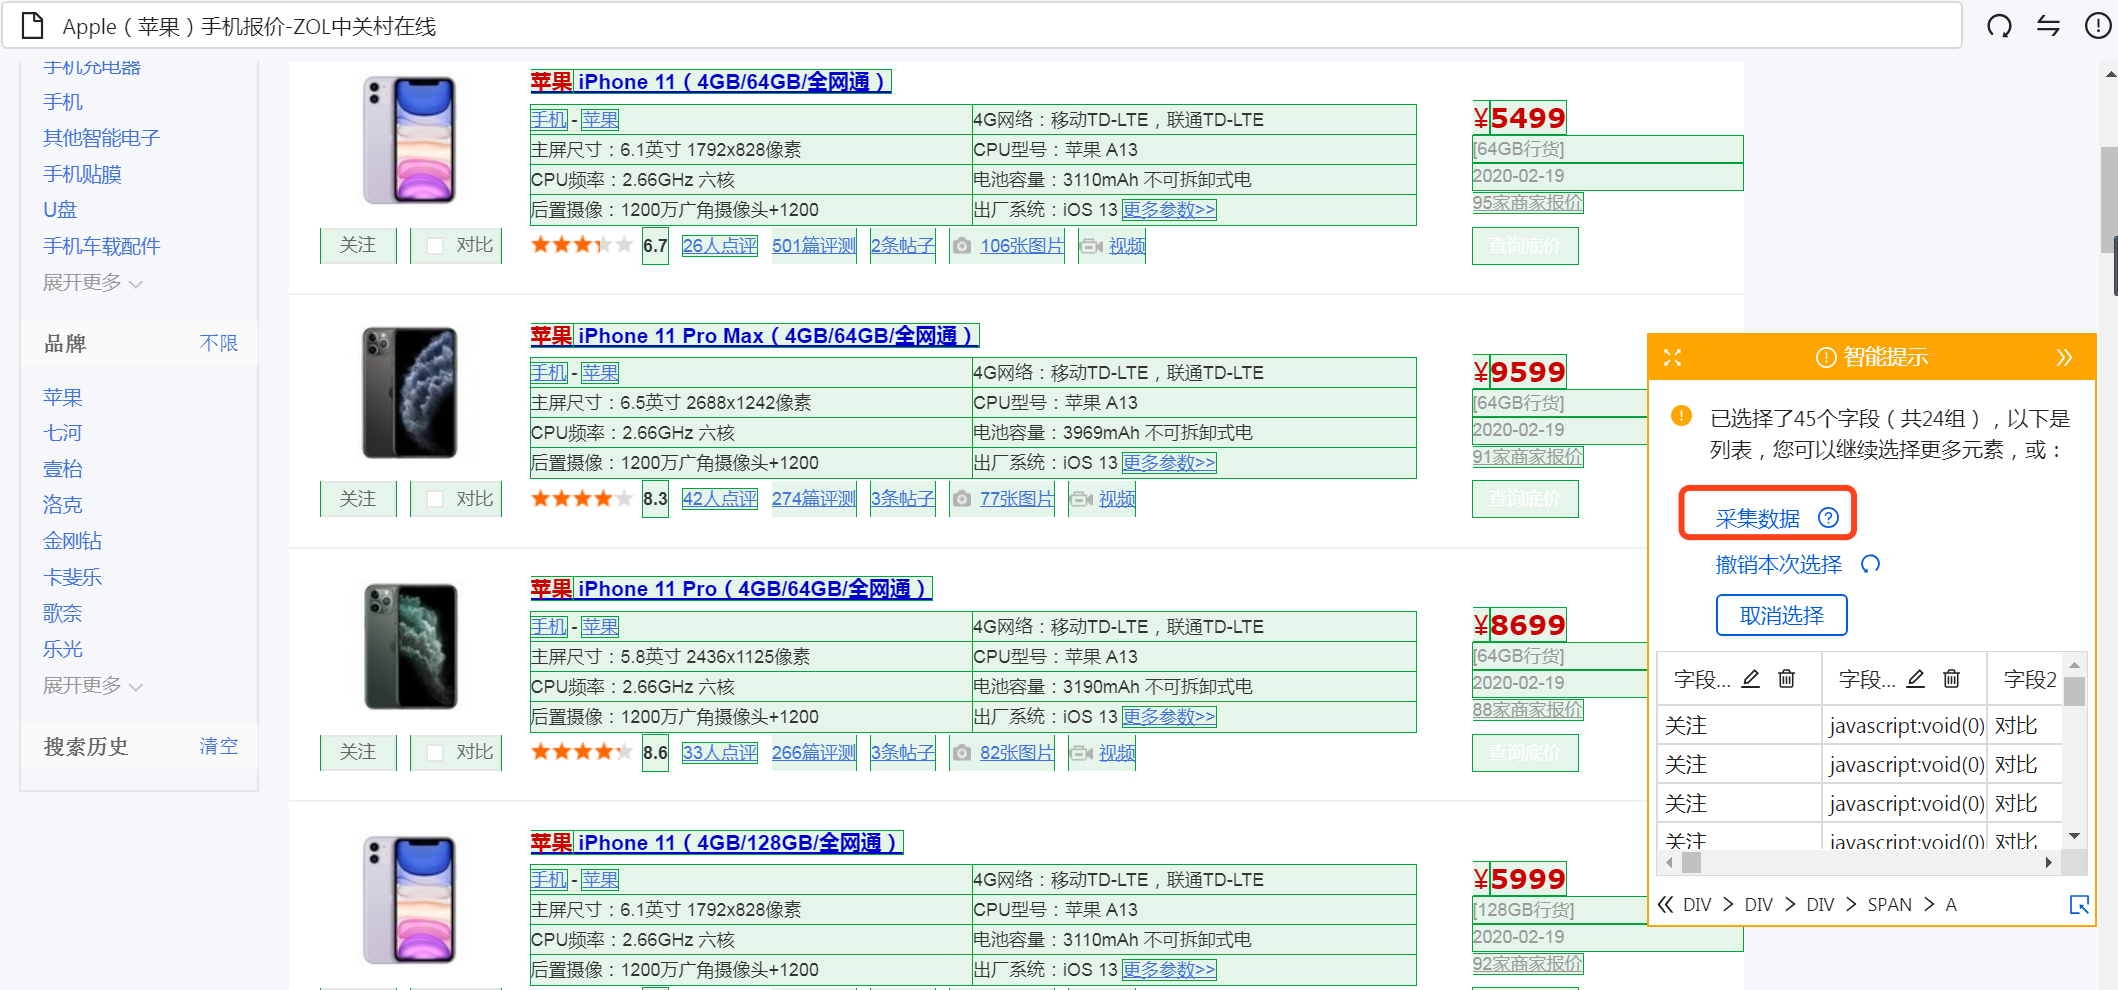The image size is (2118, 990).
Task: Click the edit pencil icon of first field column
Action: pos(1750,679)
